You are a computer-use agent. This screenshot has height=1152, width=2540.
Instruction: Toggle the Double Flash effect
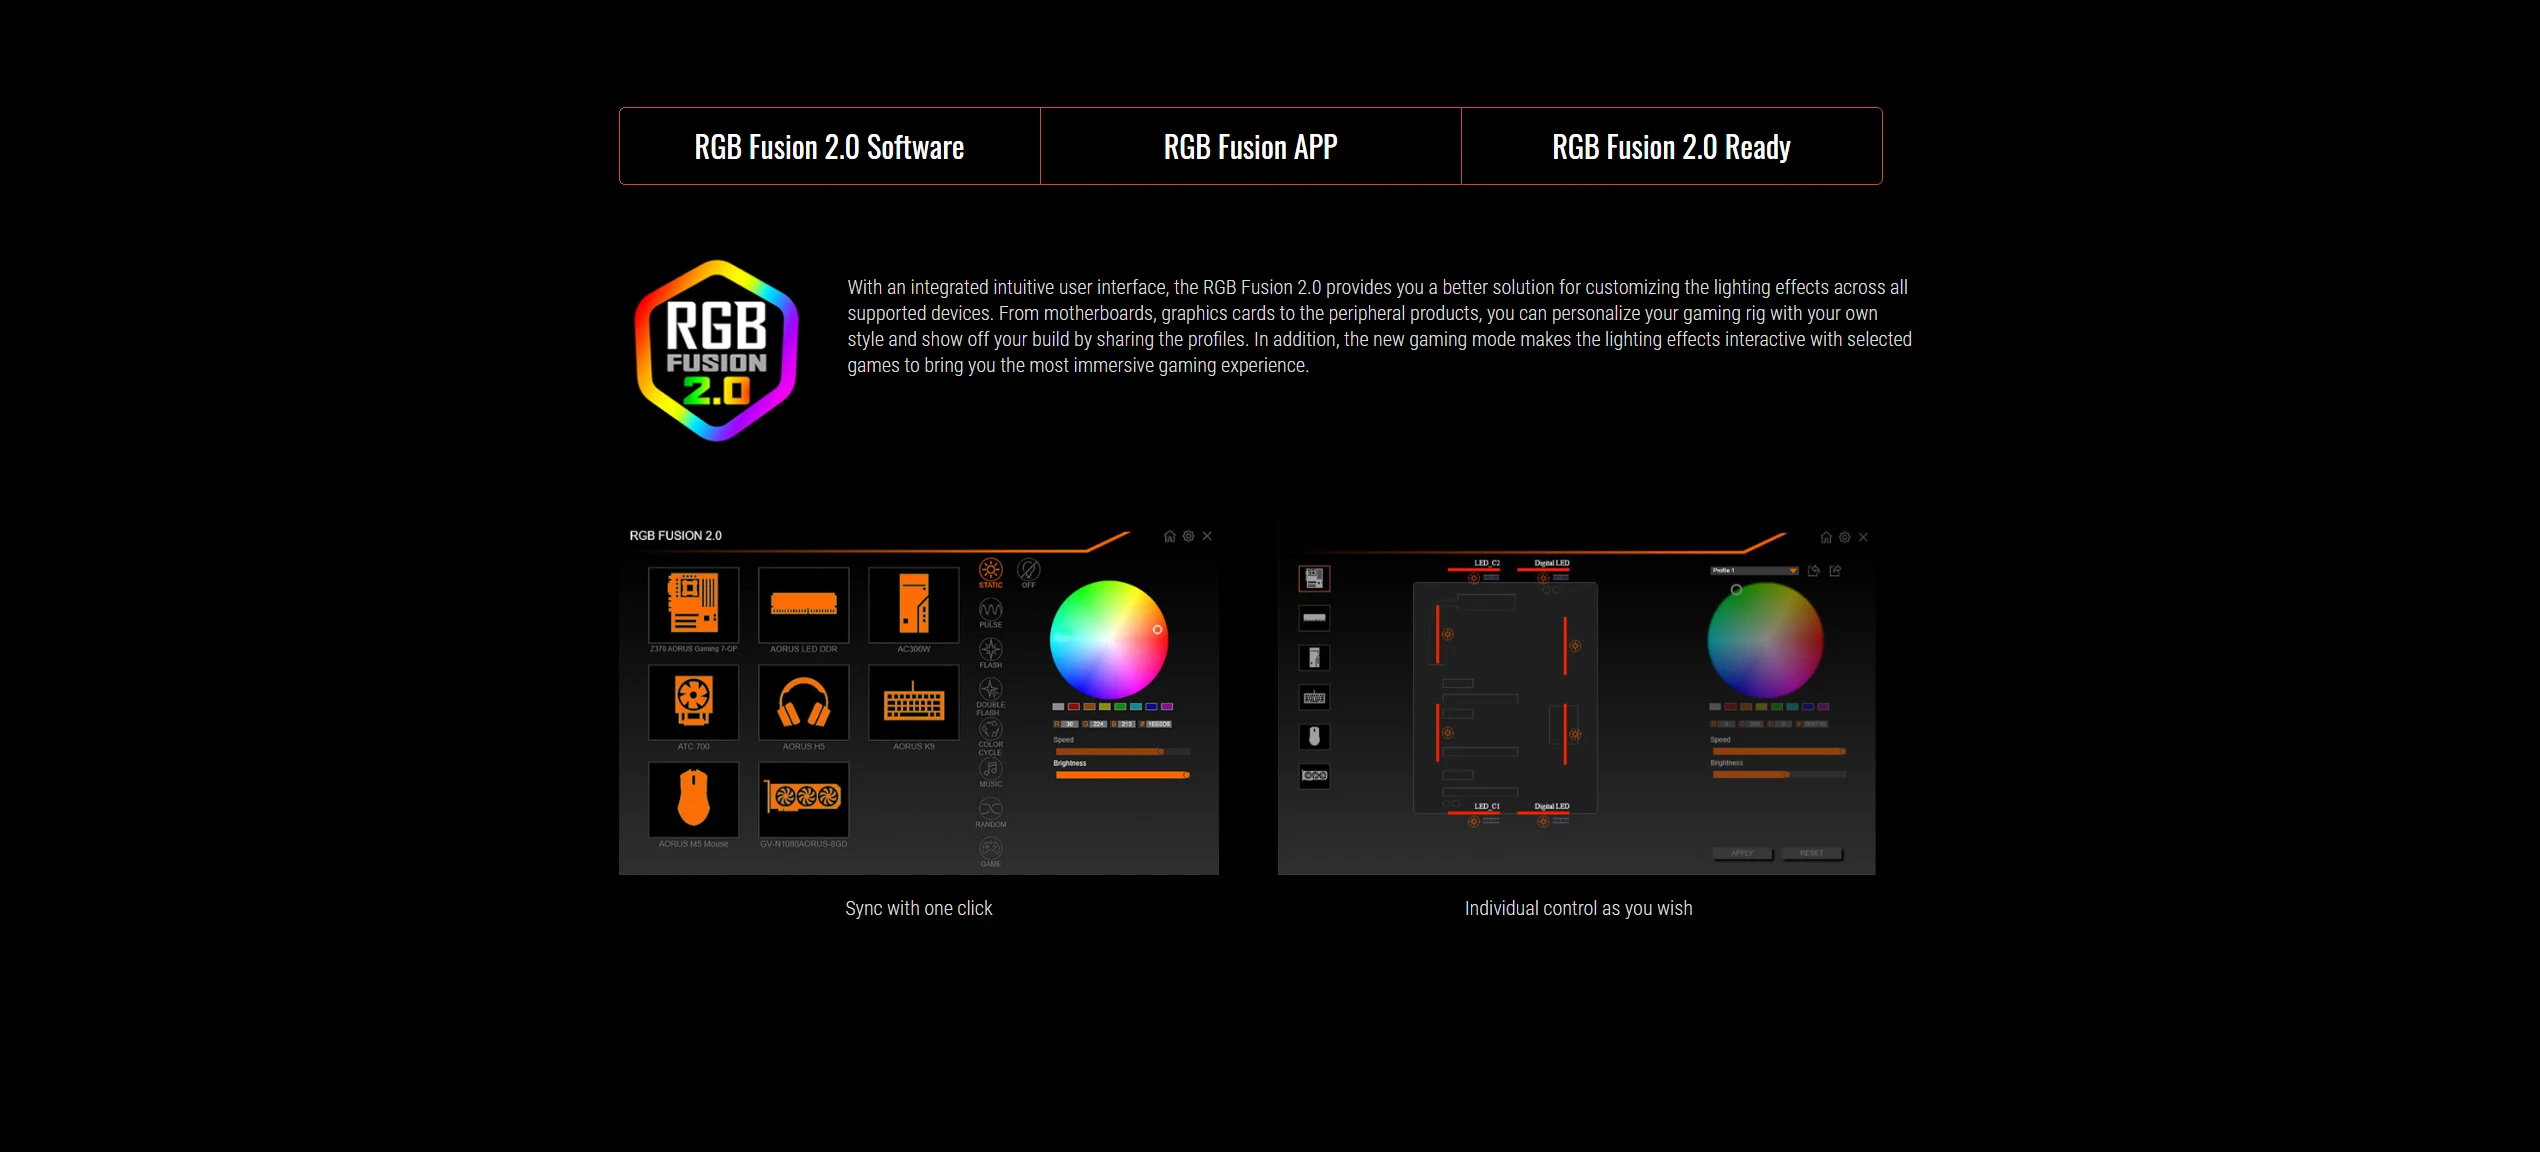tap(990, 690)
